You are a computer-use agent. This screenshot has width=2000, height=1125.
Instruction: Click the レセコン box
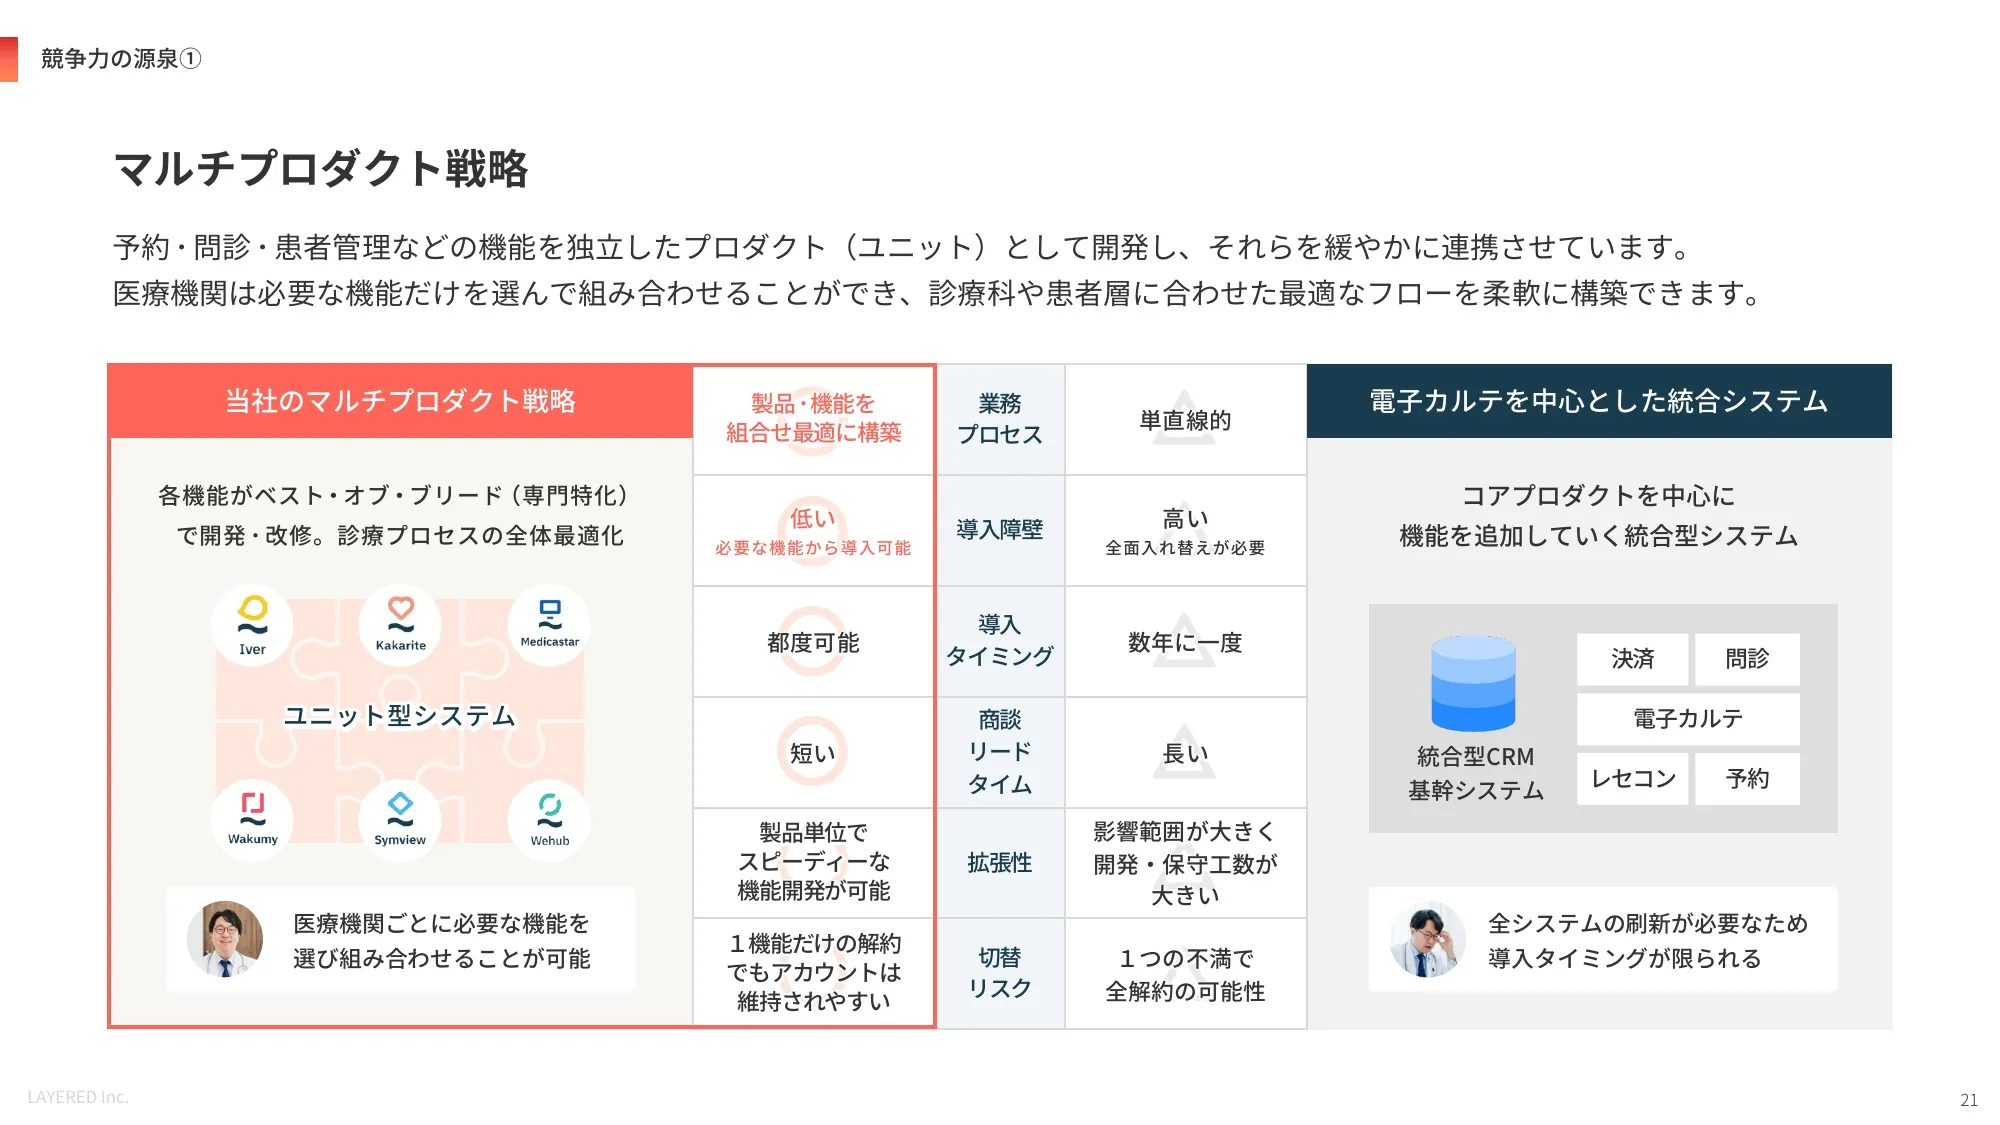(x=1632, y=779)
